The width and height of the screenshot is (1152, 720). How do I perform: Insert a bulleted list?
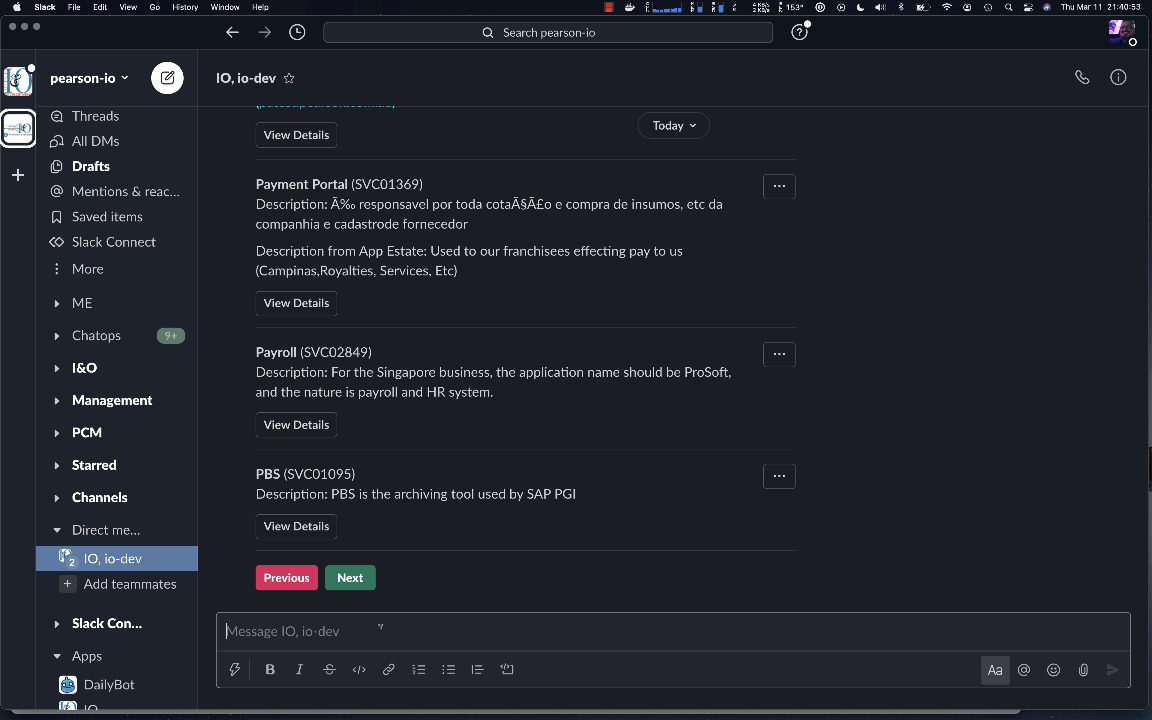click(x=448, y=669)
